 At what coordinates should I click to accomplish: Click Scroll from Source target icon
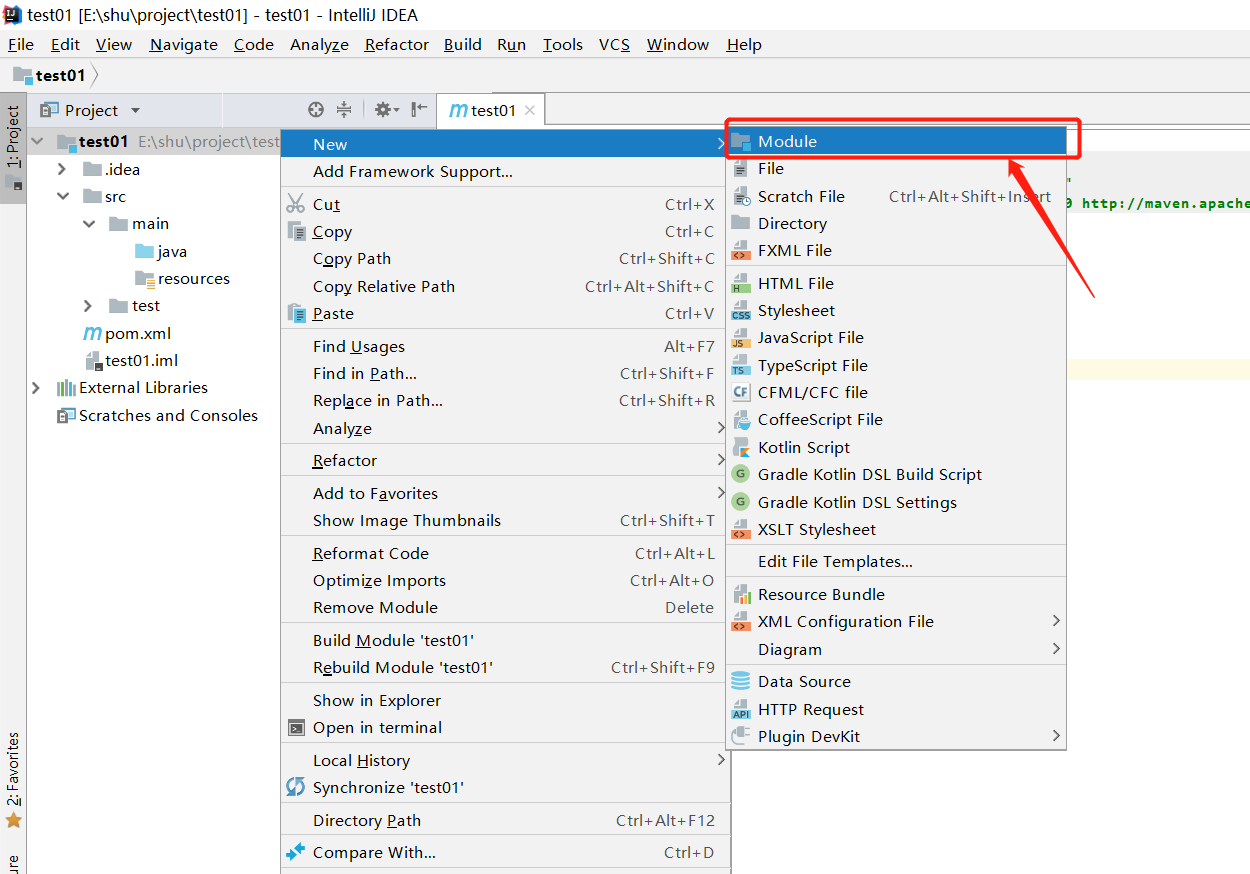click(316, 110)
